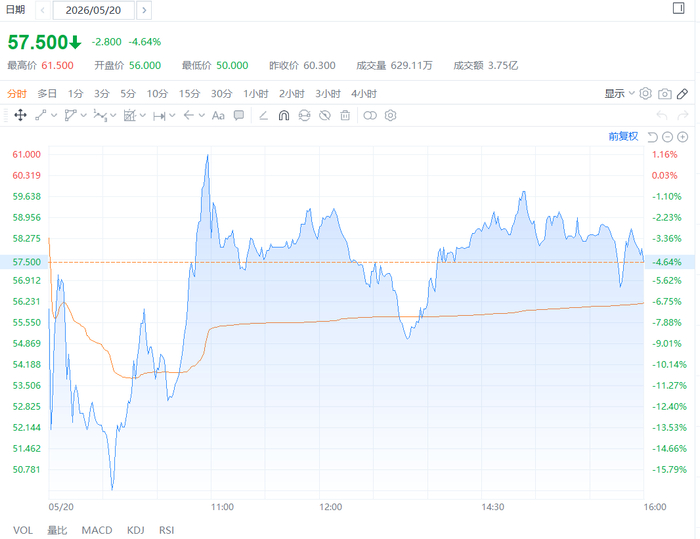
Task: Reset chart zoom with the rotate arrow icon
Action: [x=653, y=137]
